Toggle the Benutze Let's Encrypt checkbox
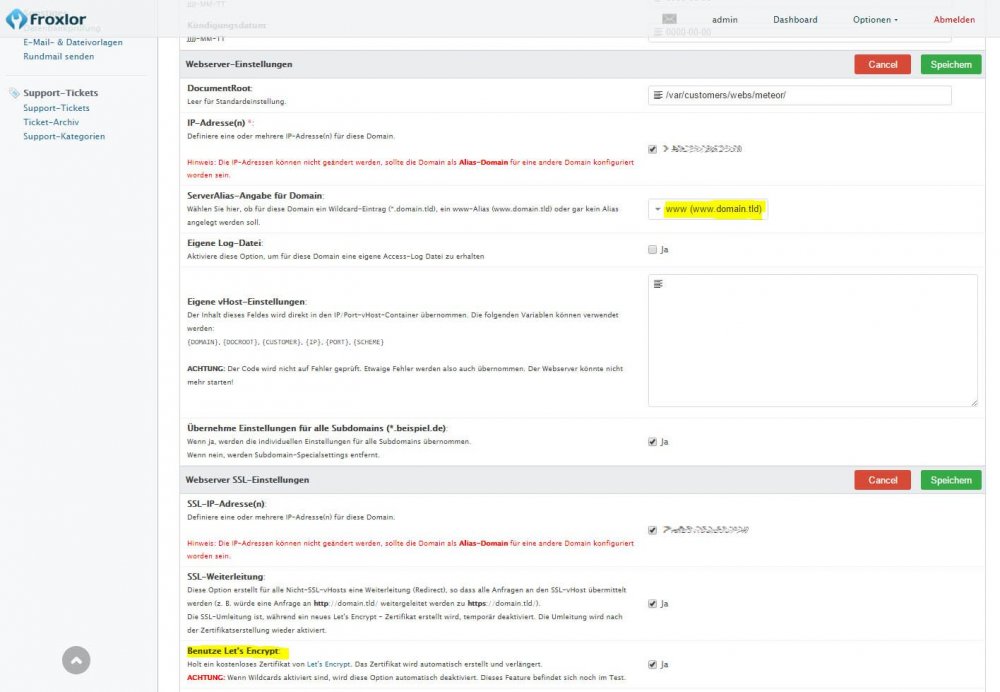The width and height of the screenshot is (1000, 692). pos(652,665)
